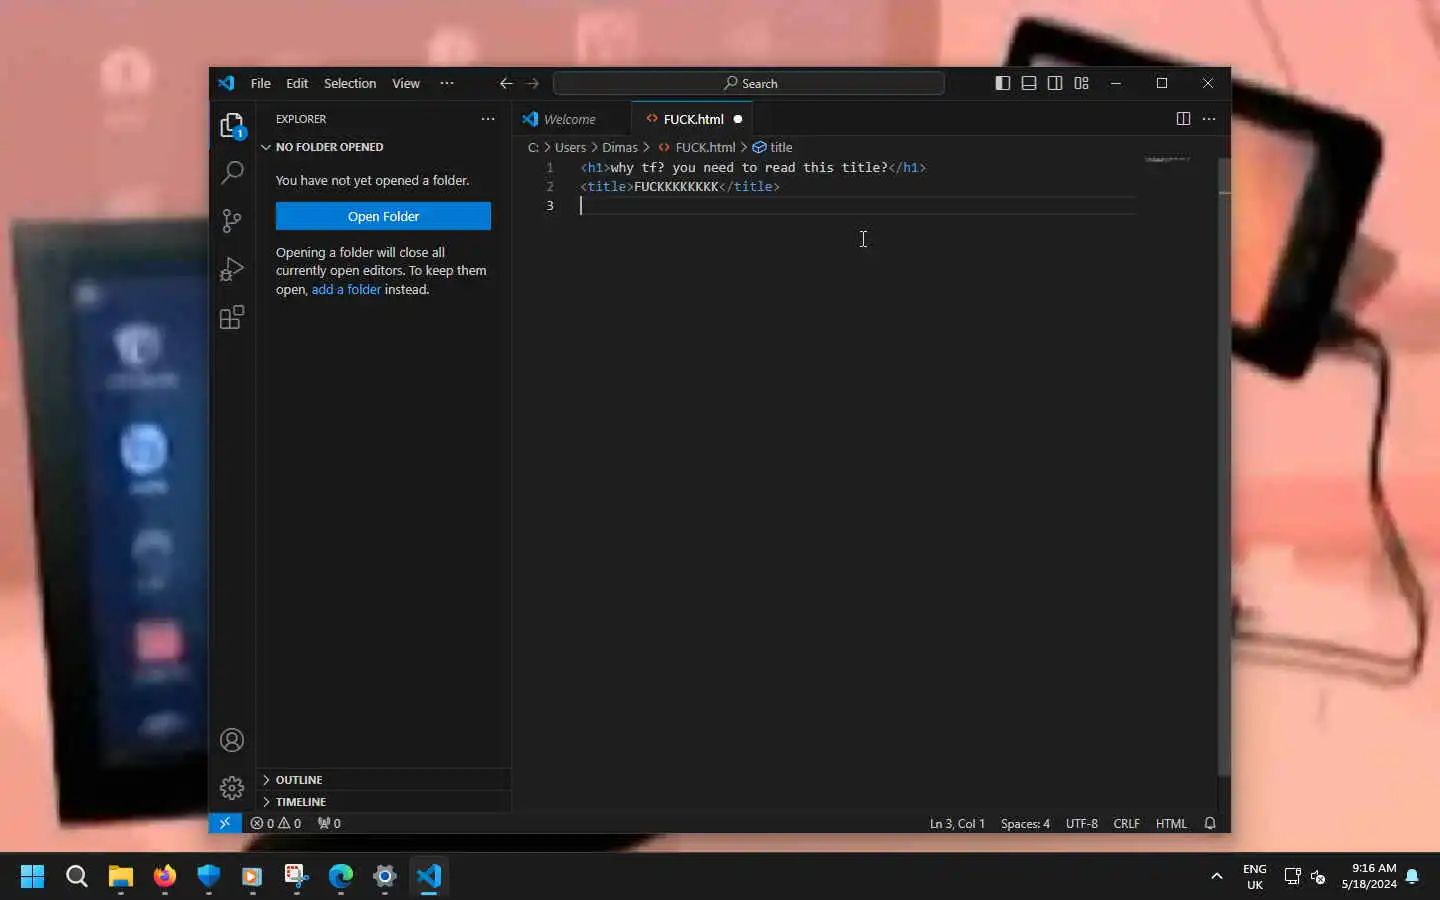The image size is (1440, 900).
Task: Open the Edit menu
Action: tap(297, 83)
